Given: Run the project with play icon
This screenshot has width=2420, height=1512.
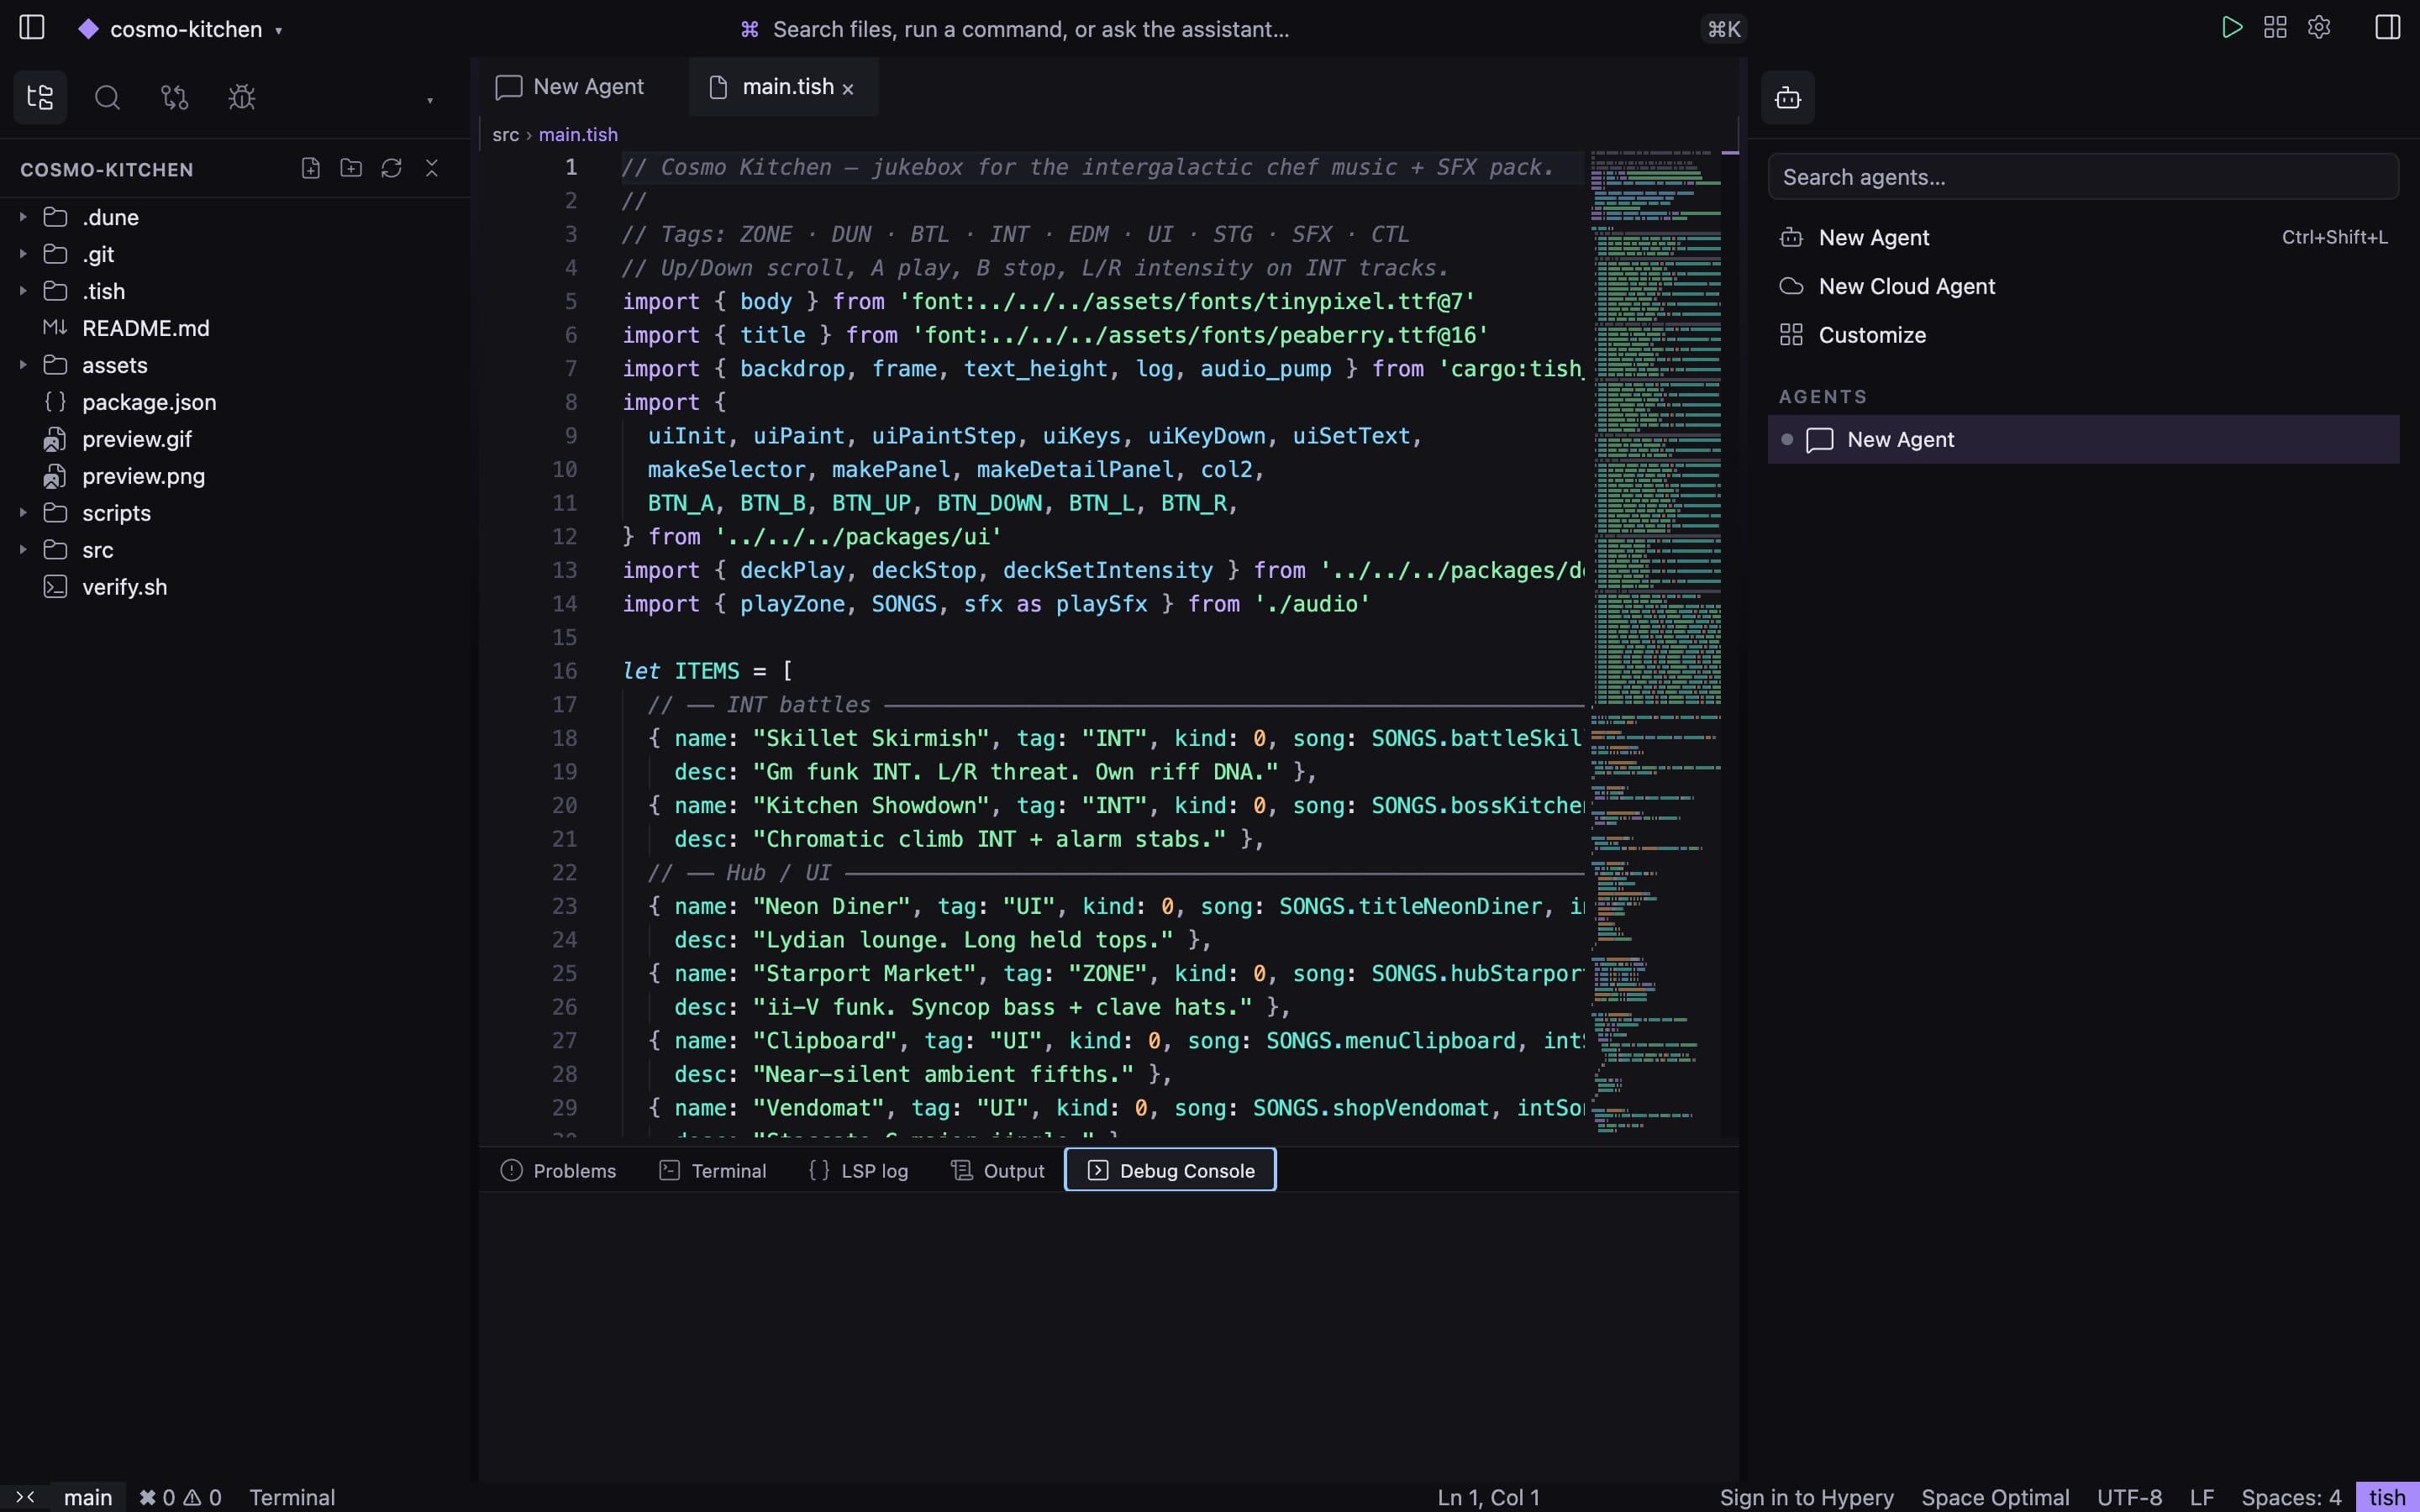Looking at the screenshot, I should (2231, 27).
